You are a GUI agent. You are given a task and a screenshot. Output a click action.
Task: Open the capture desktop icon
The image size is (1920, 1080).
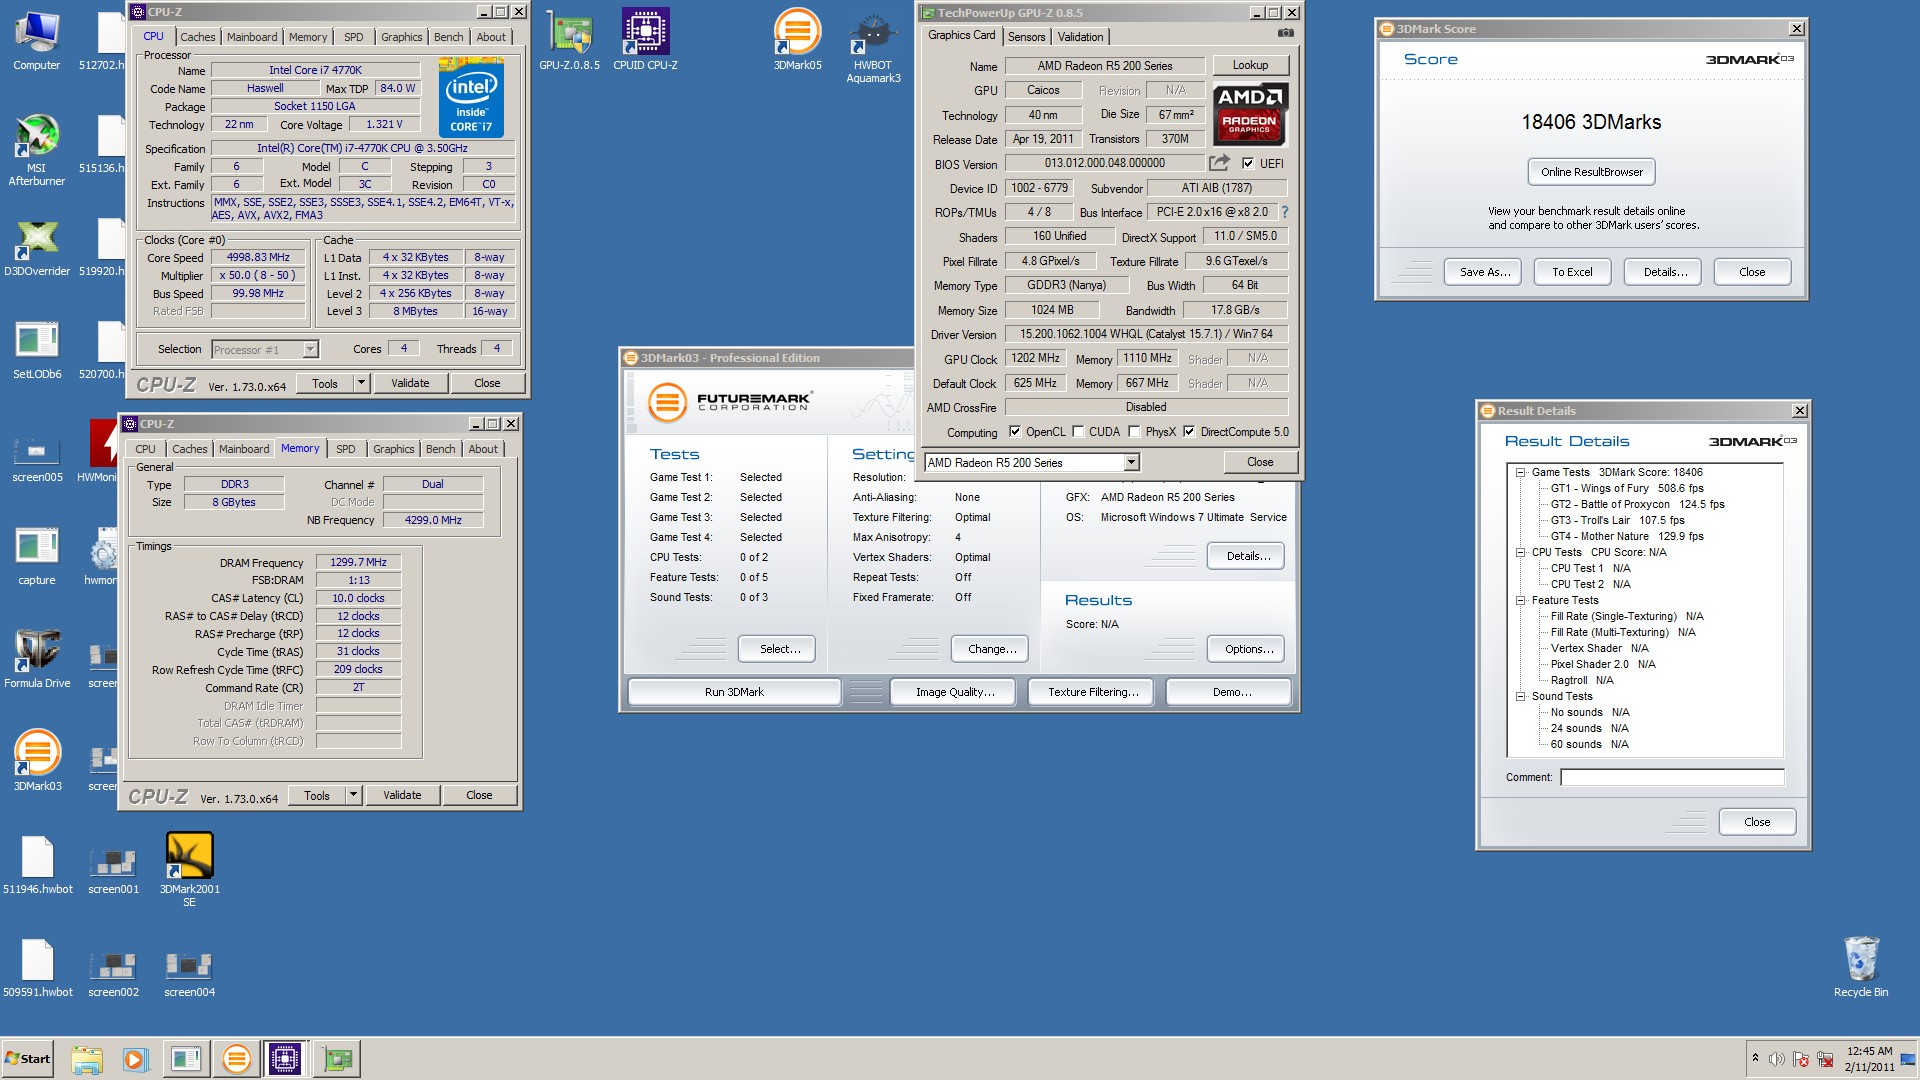[x=37, y=556]
